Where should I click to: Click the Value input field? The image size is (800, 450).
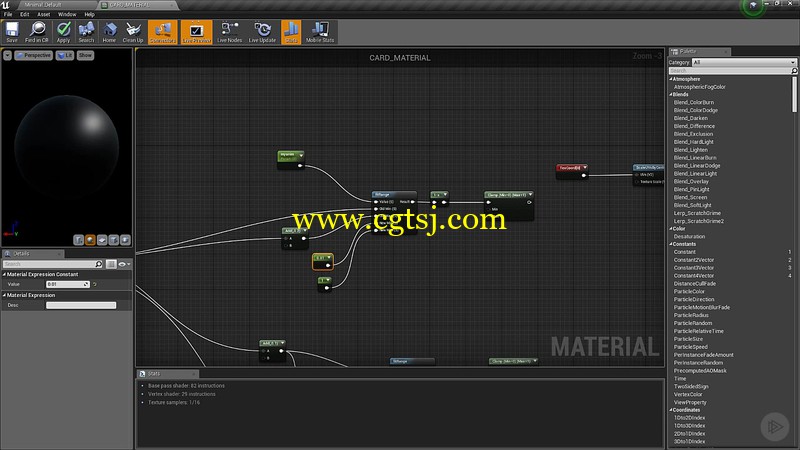click(67, 284)
